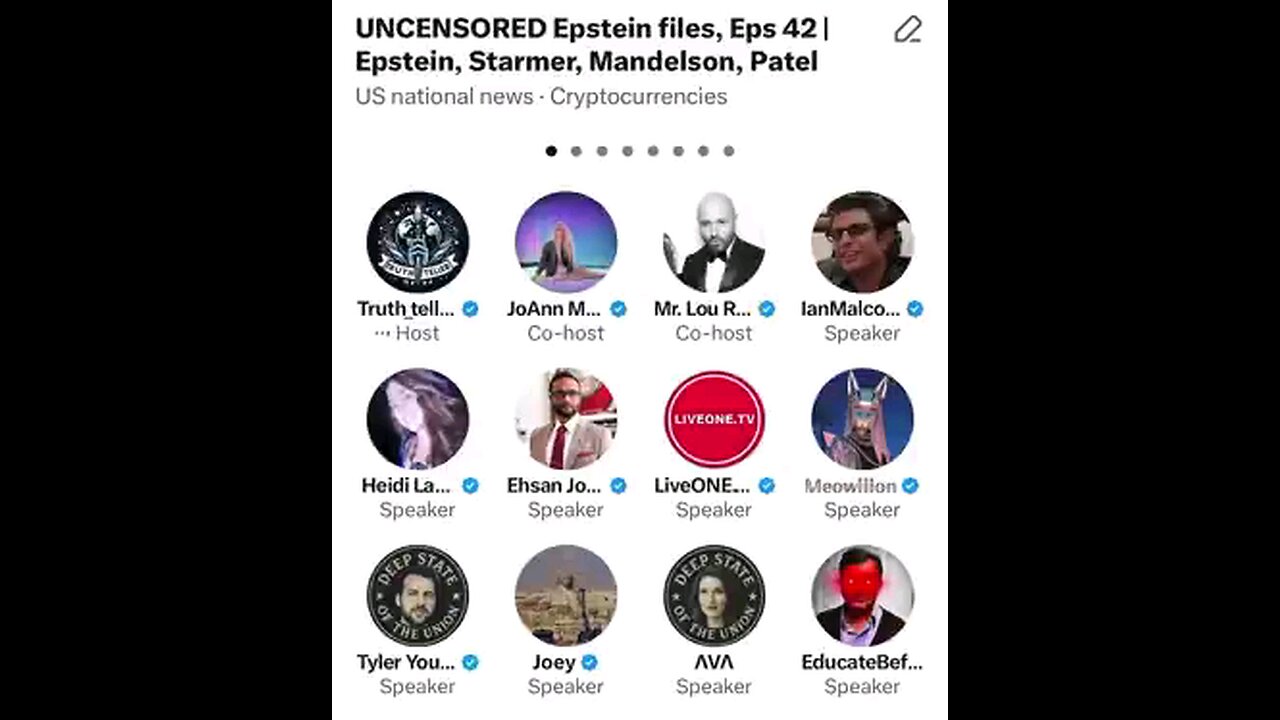Screen dimensions: 1280x720
Task: Click the edit pencil icon beside the title
Action: pyautogui.click(x=907, y=30)
